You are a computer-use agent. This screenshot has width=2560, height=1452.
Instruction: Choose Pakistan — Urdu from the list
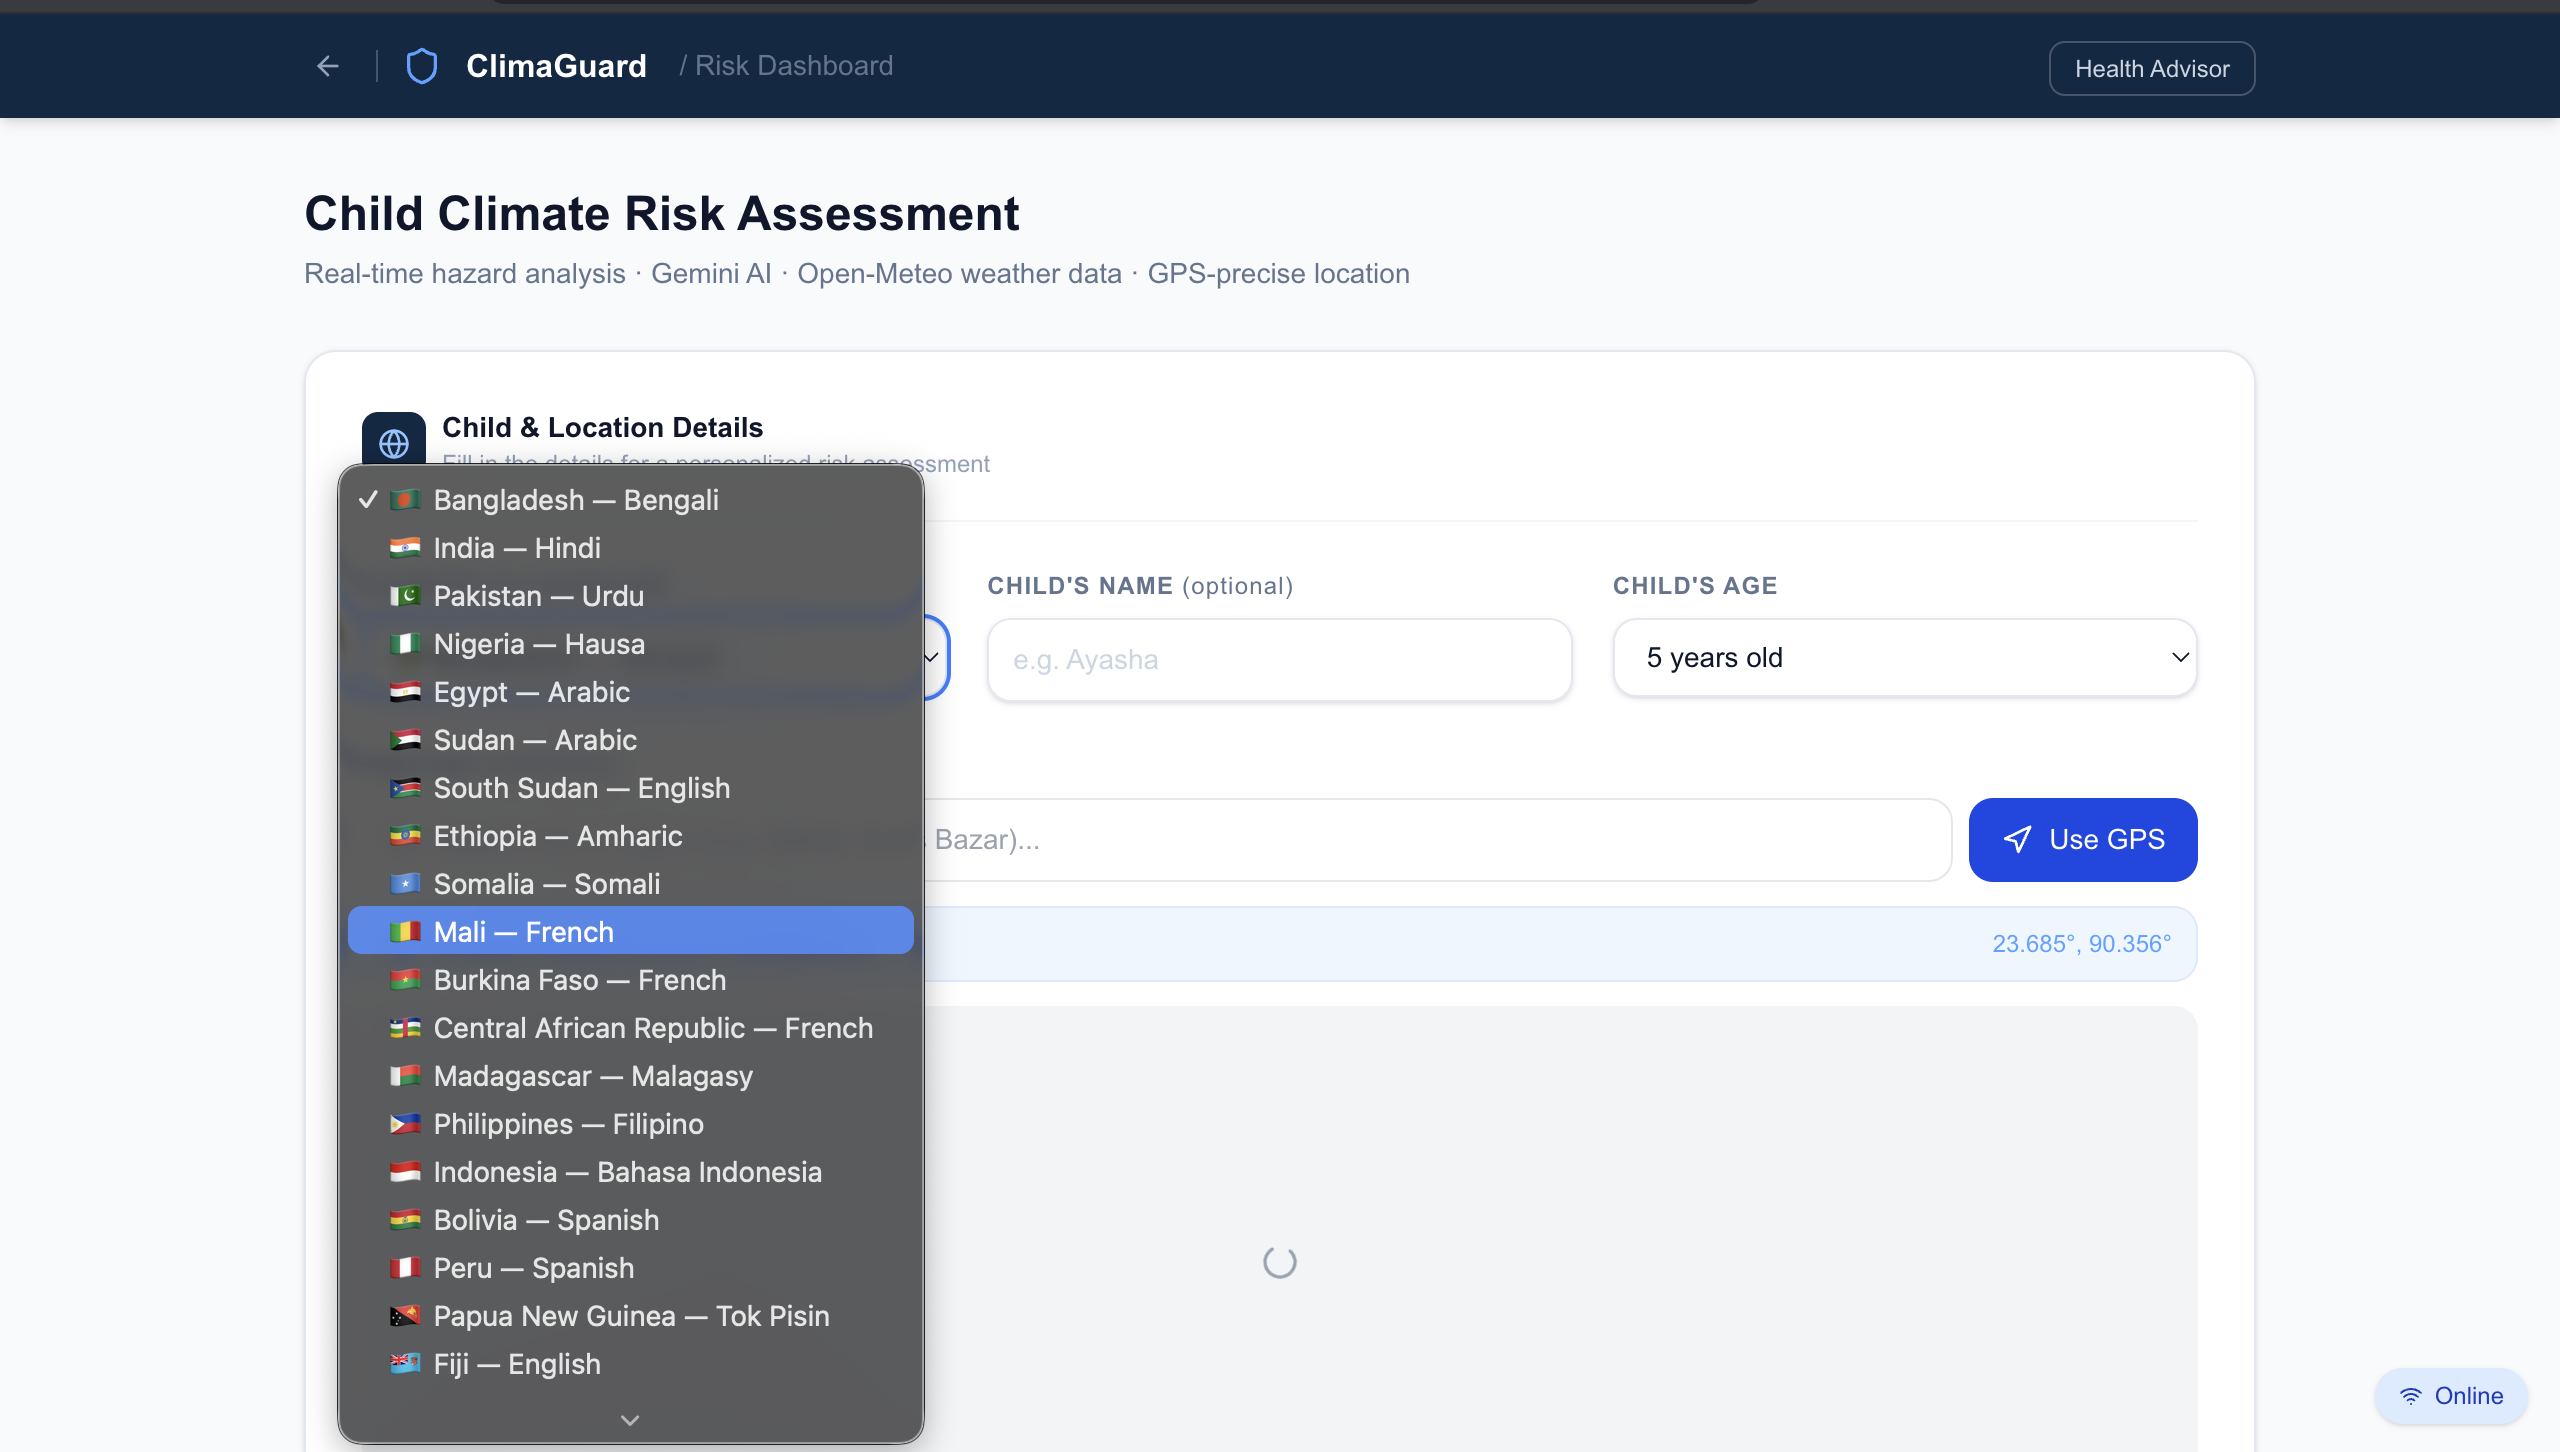click(x=630, y=596)
